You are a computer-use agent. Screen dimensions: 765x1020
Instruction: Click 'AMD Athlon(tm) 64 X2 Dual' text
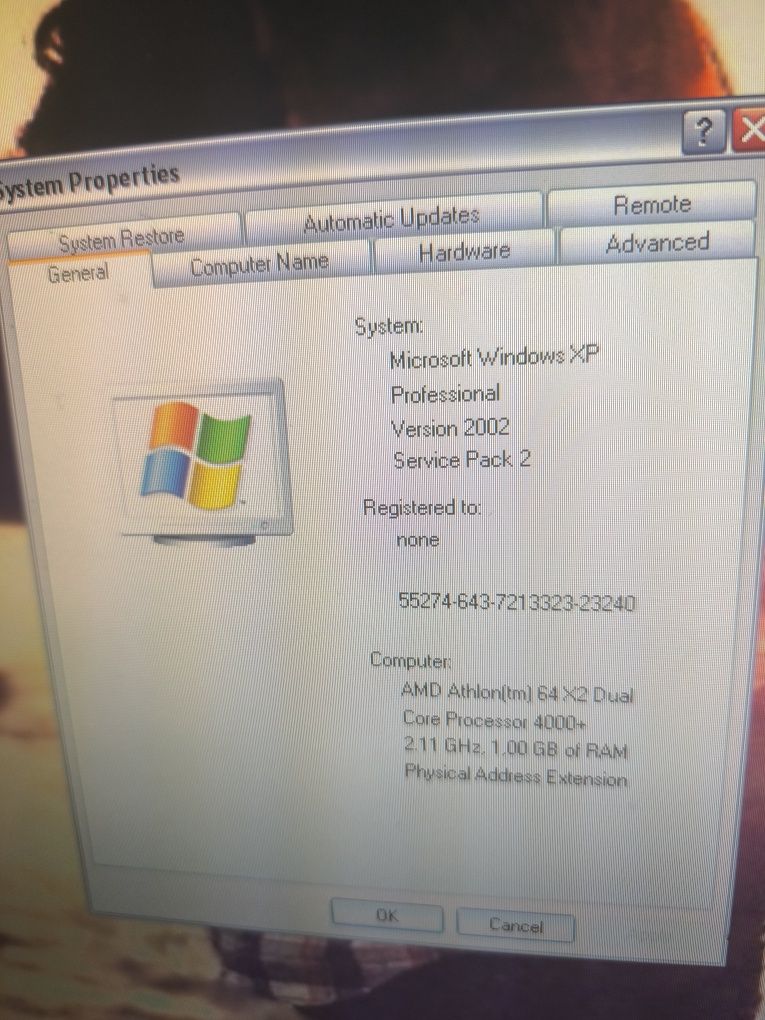[x=517, y=693]
